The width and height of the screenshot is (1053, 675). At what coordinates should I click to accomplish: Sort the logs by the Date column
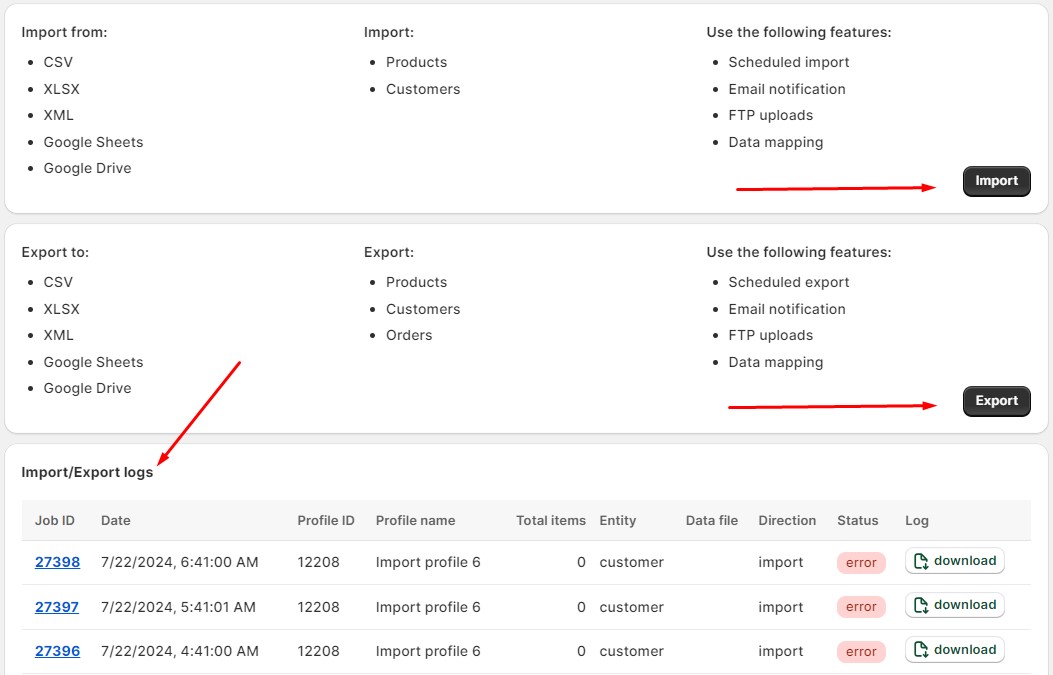pos(117,520)
